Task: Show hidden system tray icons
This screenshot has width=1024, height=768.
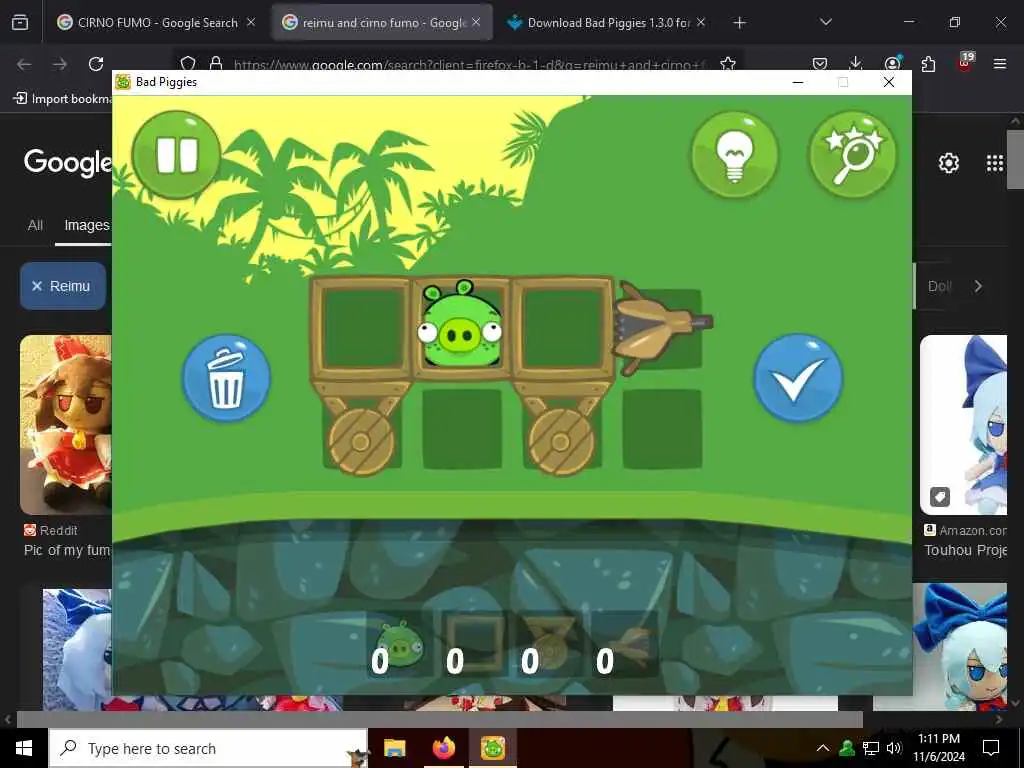Action: pyautogui.click(x=823, y=748)
